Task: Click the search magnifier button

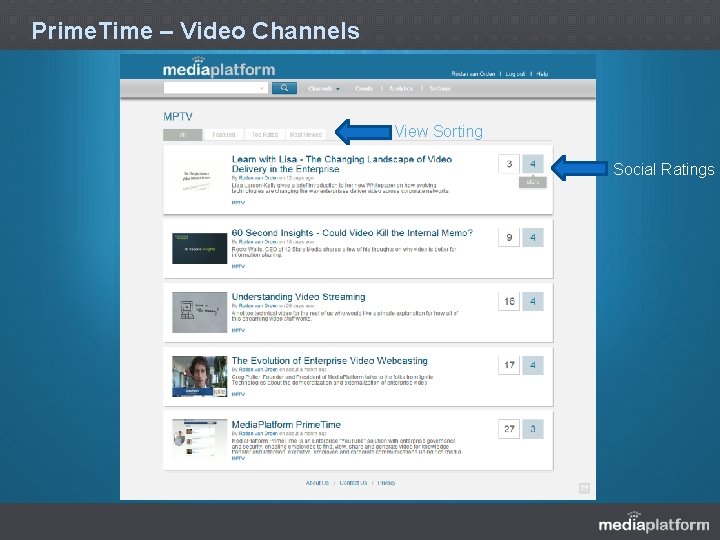Action: click(x=284, y=88)
